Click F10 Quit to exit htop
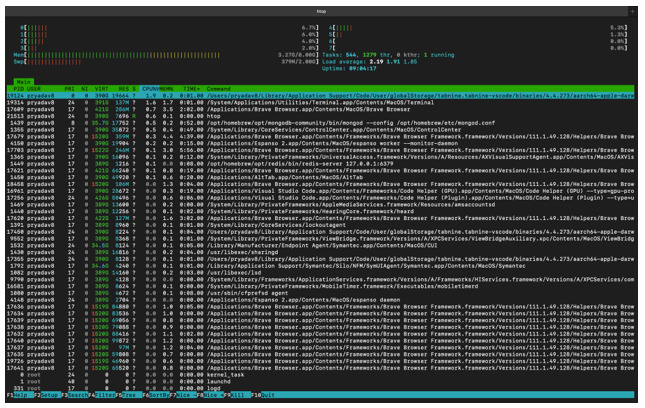The width and height of the screenshot is (645, 408). tap(263, 395)
